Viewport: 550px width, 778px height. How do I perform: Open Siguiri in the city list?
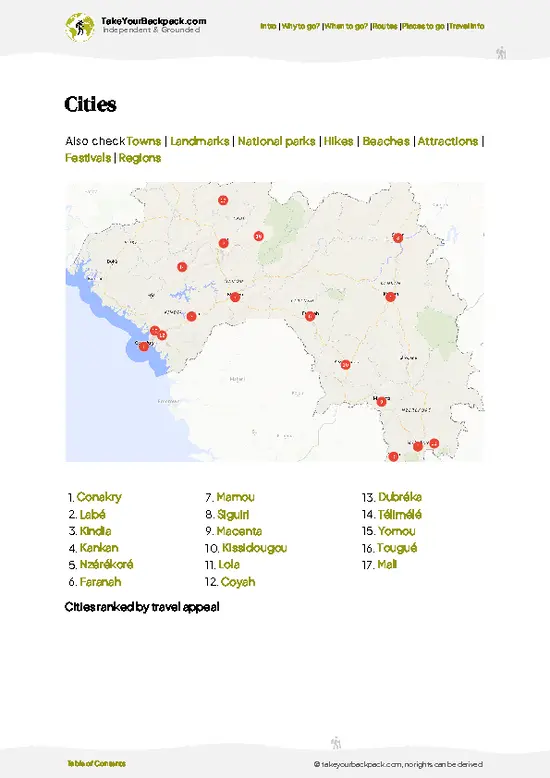[x=233, y=515]
